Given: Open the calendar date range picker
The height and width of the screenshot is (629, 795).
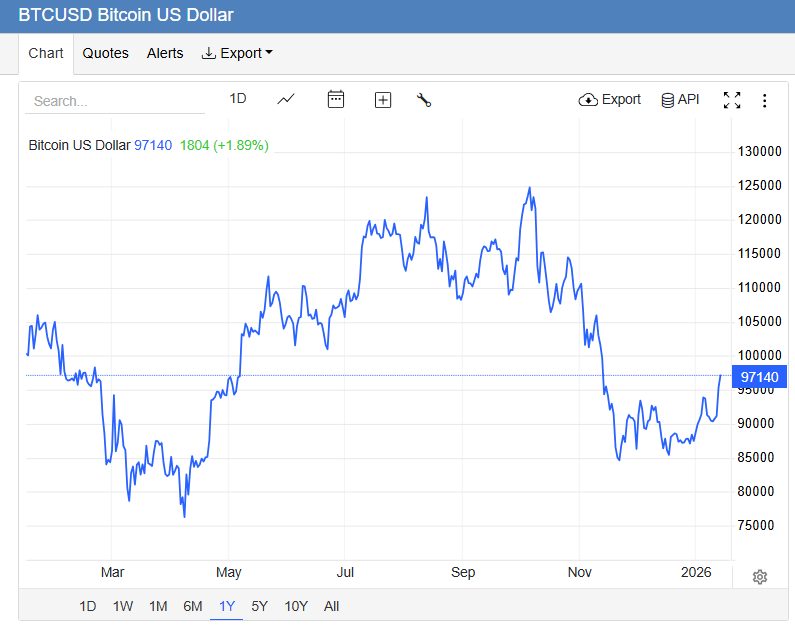Looking at the screenshot, I should pos(336,99).
